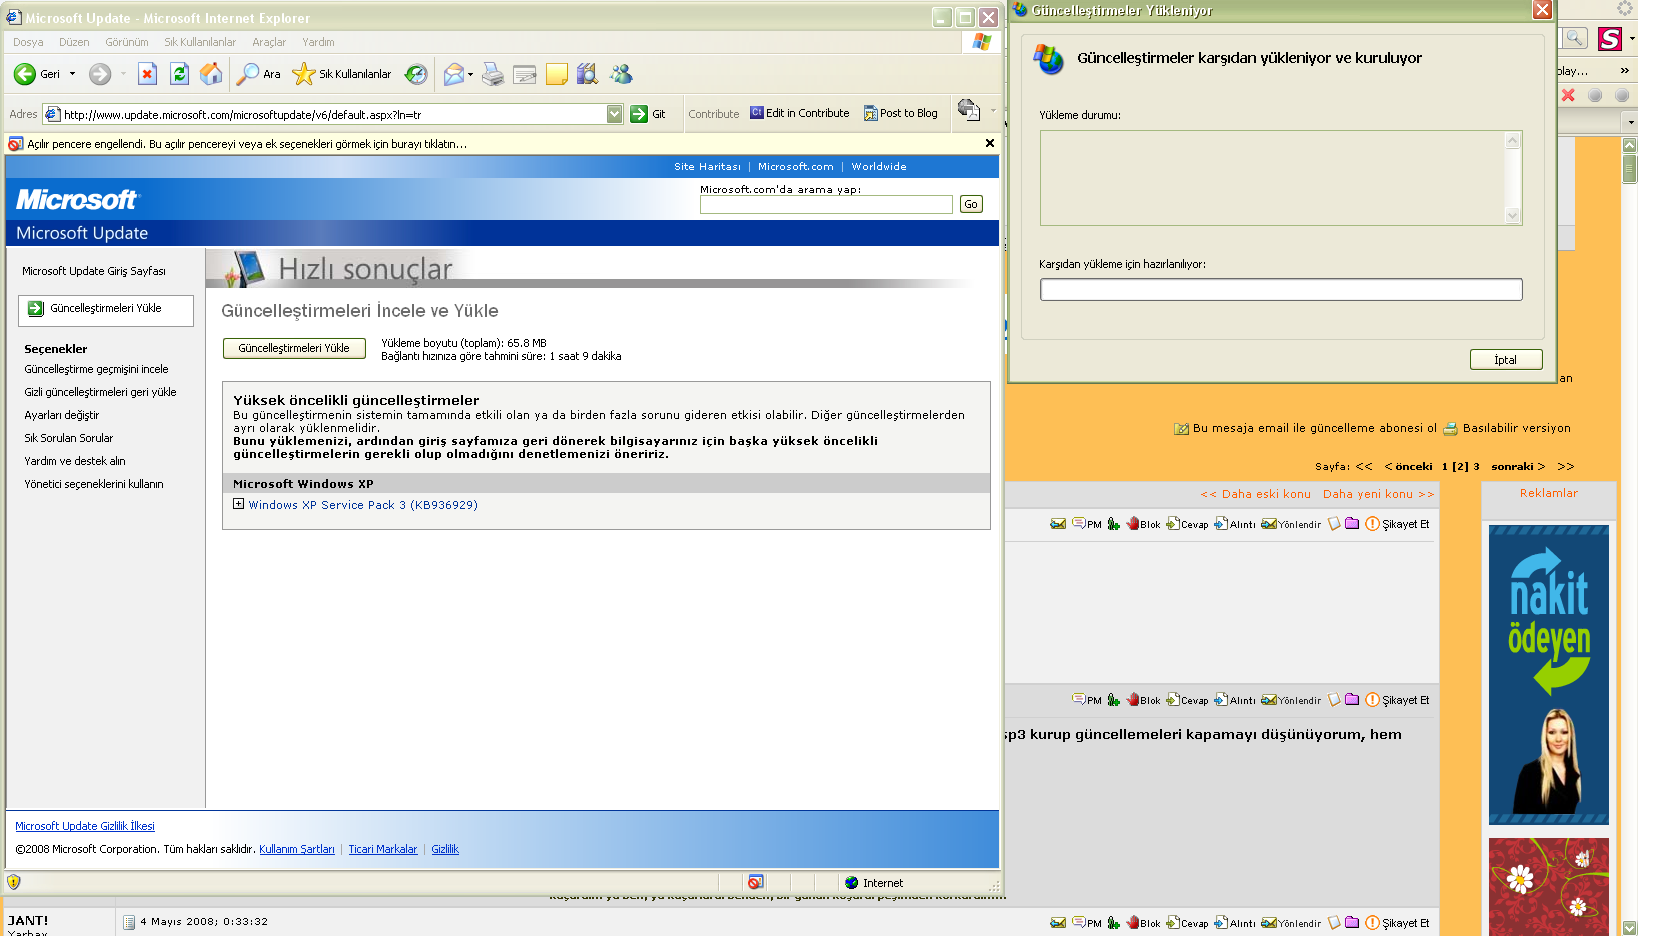Refresh the page using the green arrows icon
The width and height of the screenshot is (1680, 936).
point(179,74)
